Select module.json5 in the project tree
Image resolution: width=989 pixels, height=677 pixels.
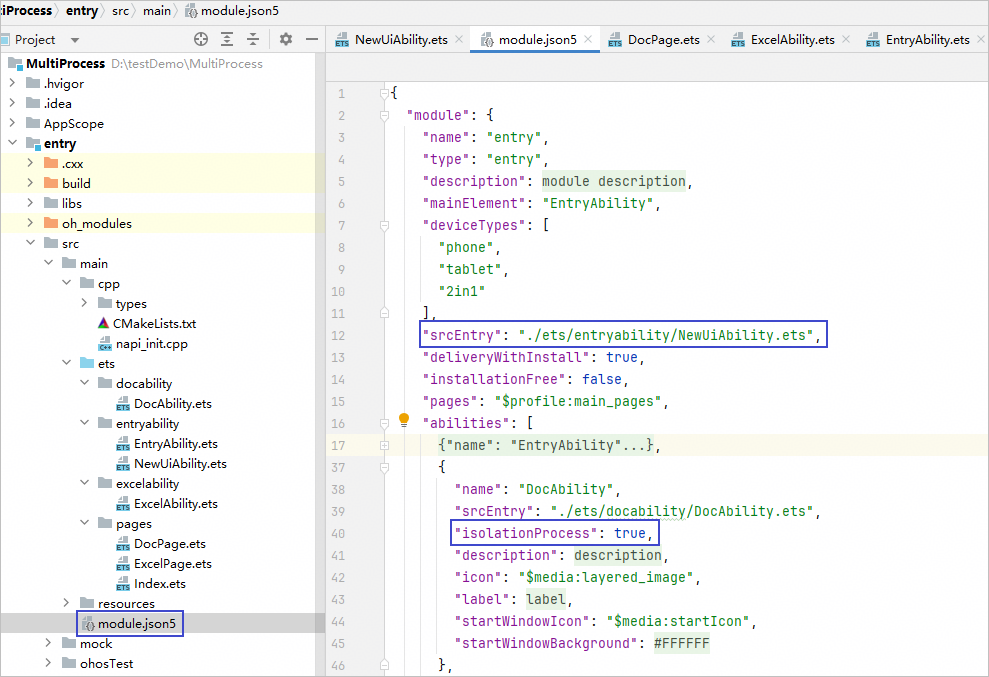[x=139, y=623]
